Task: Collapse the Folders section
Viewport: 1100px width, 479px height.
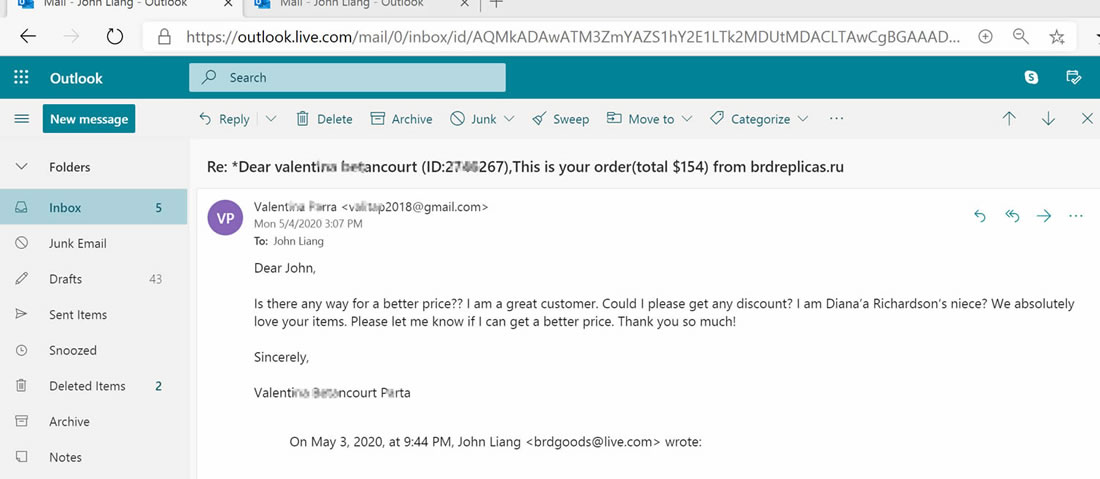Action: pos(21,167)
